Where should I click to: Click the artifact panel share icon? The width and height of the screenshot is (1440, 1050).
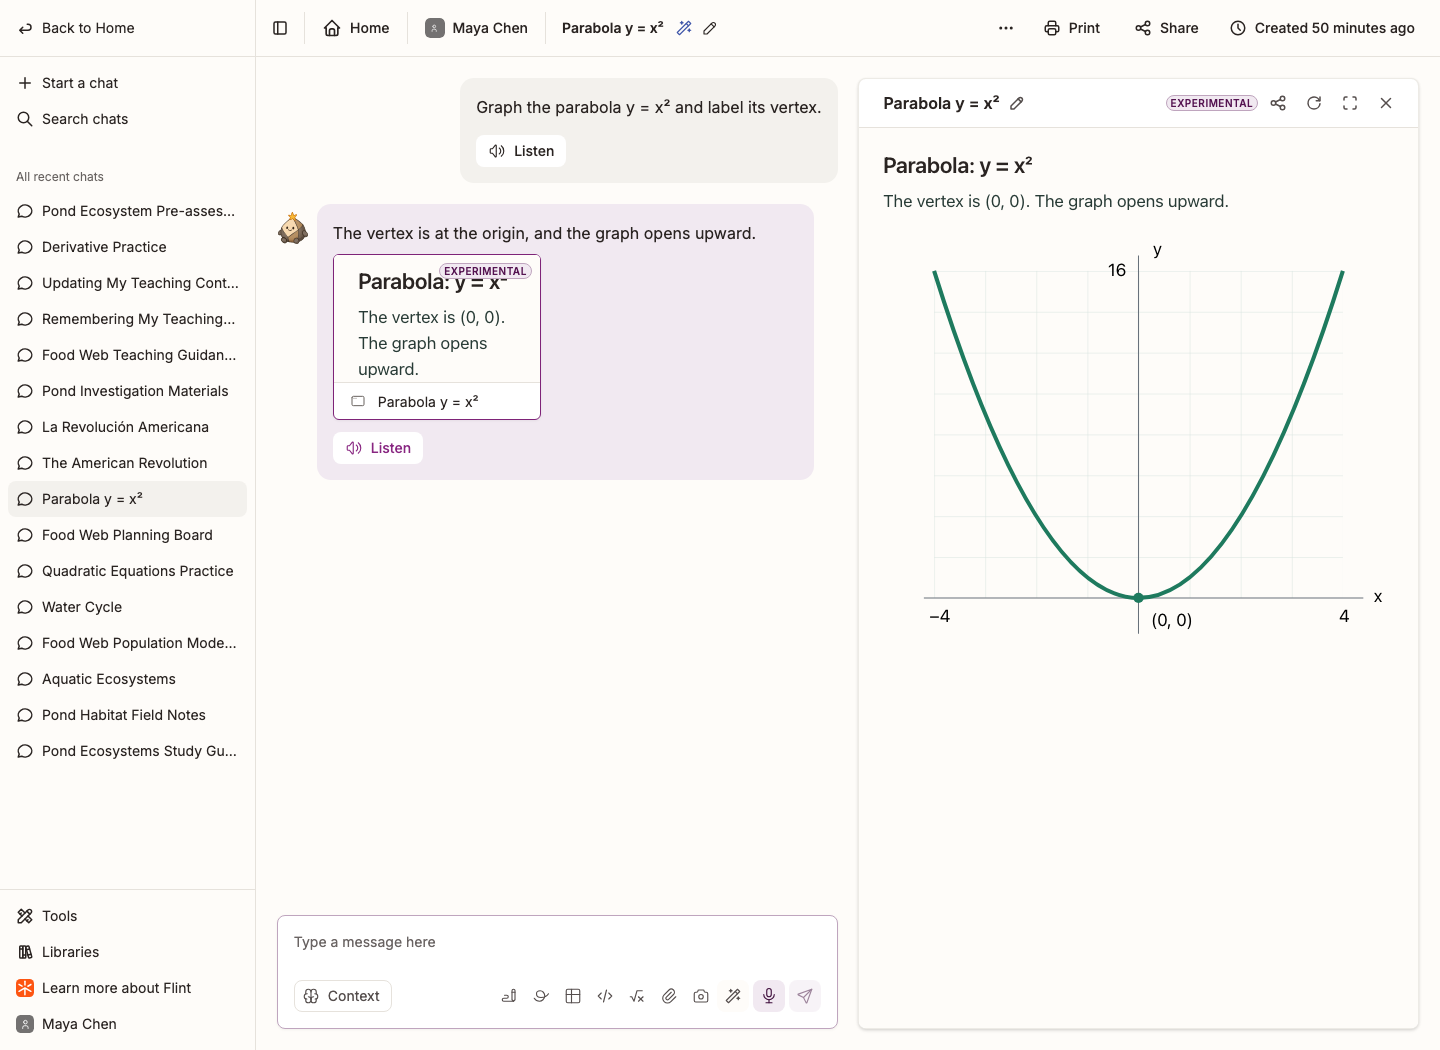tap(1278, 103)
